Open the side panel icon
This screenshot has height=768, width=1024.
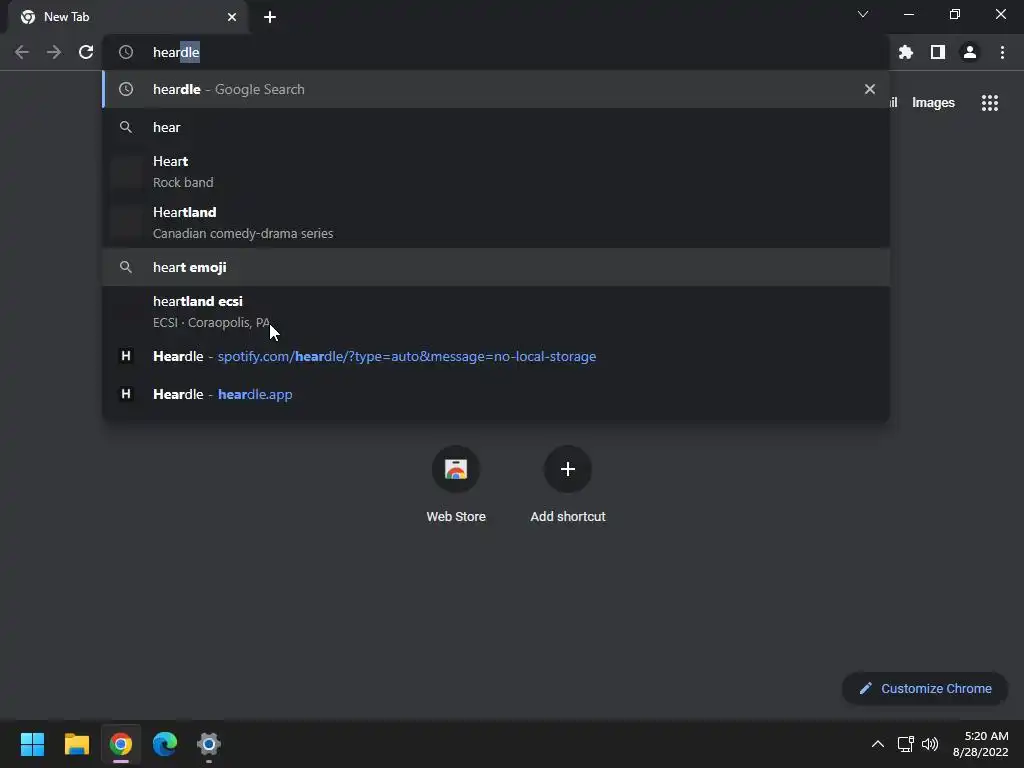938,52
